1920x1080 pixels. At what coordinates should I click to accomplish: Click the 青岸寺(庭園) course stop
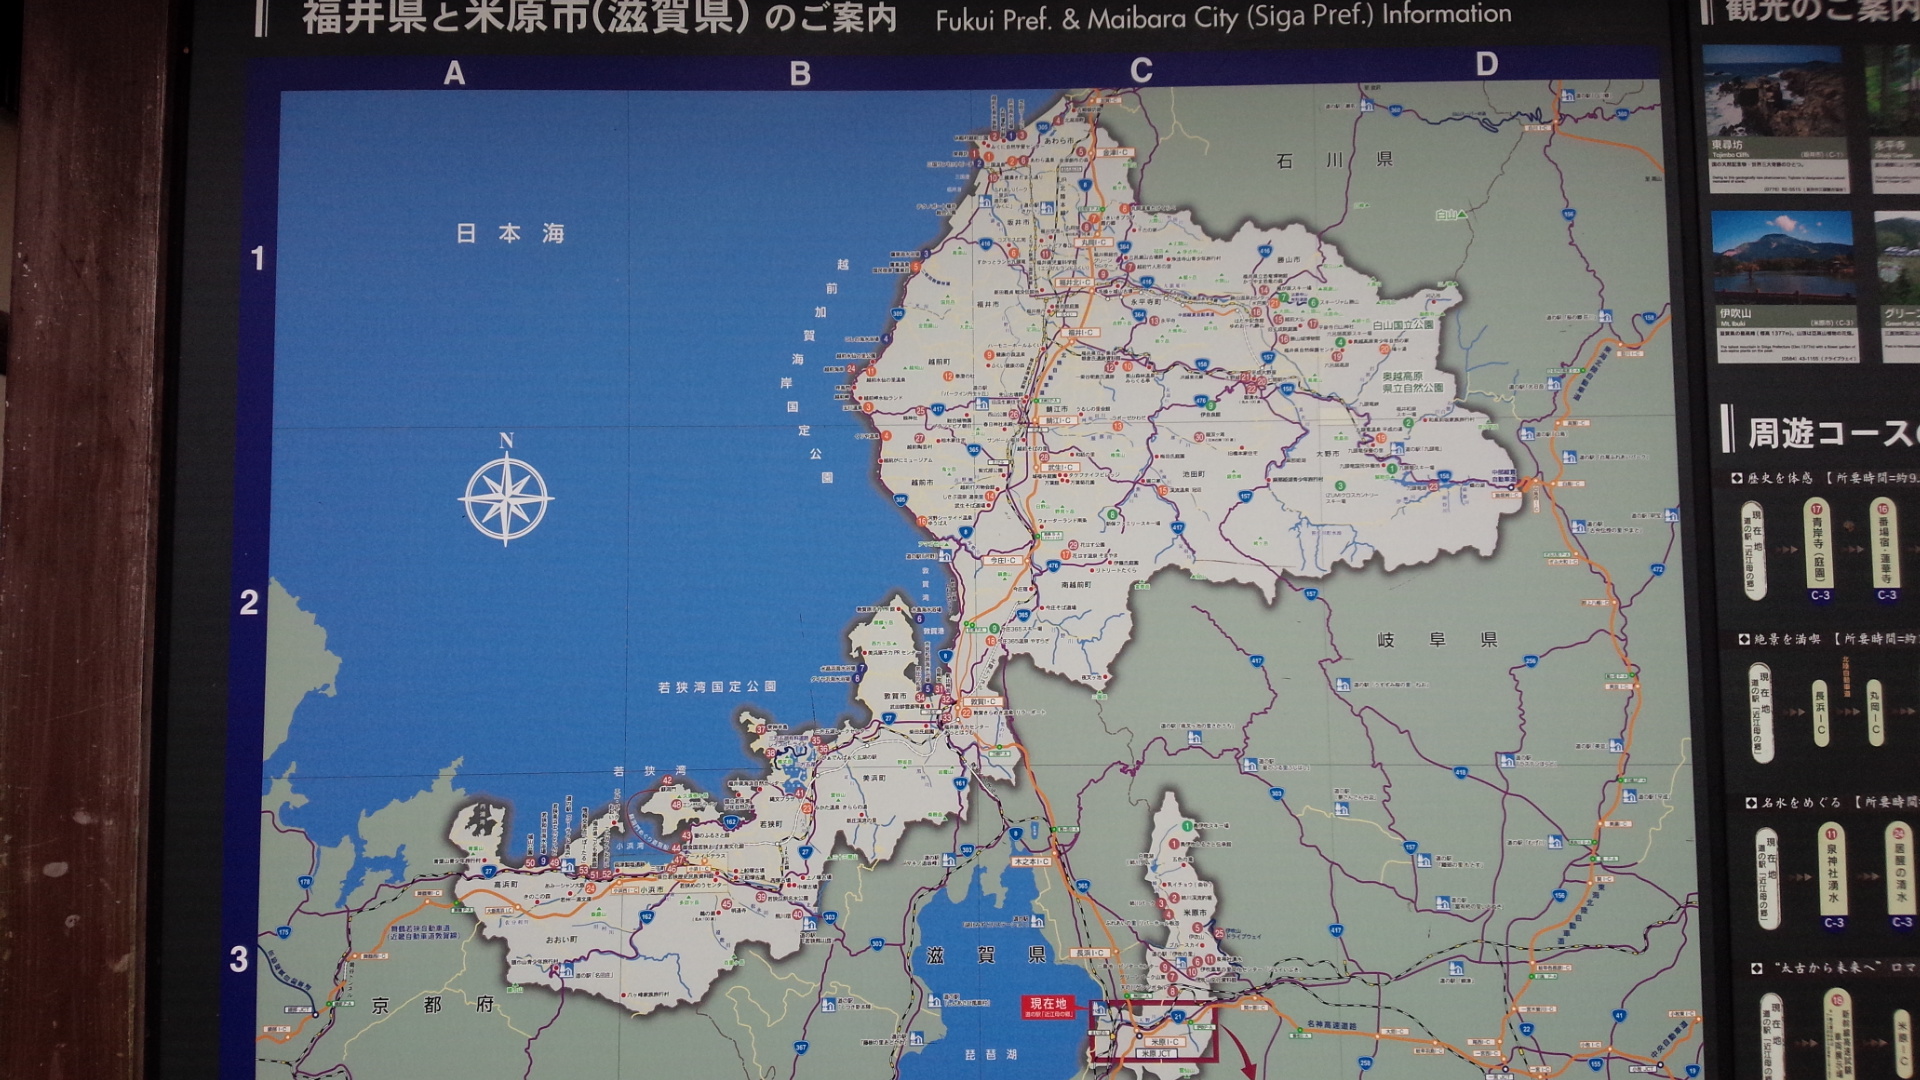point(1819,551)
